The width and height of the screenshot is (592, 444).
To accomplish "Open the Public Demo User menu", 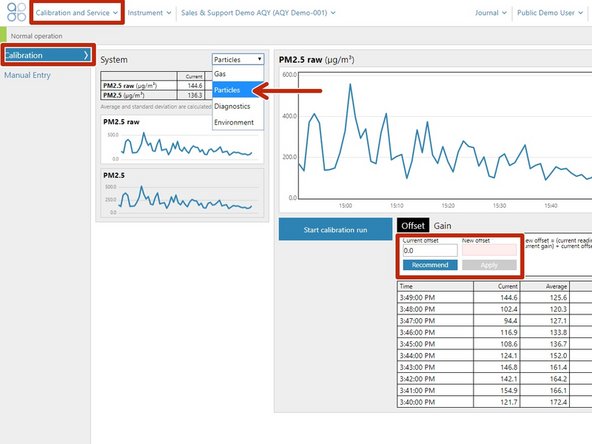I will pyautogui.click(x=550, y=13).
